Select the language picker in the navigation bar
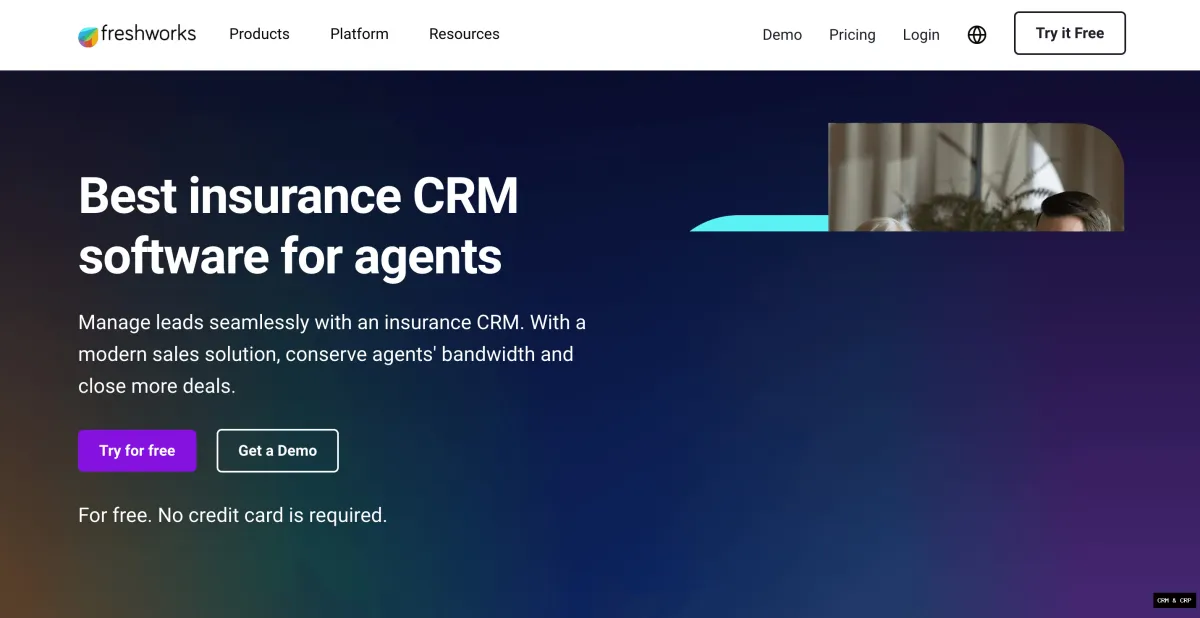 coord(976,34)
